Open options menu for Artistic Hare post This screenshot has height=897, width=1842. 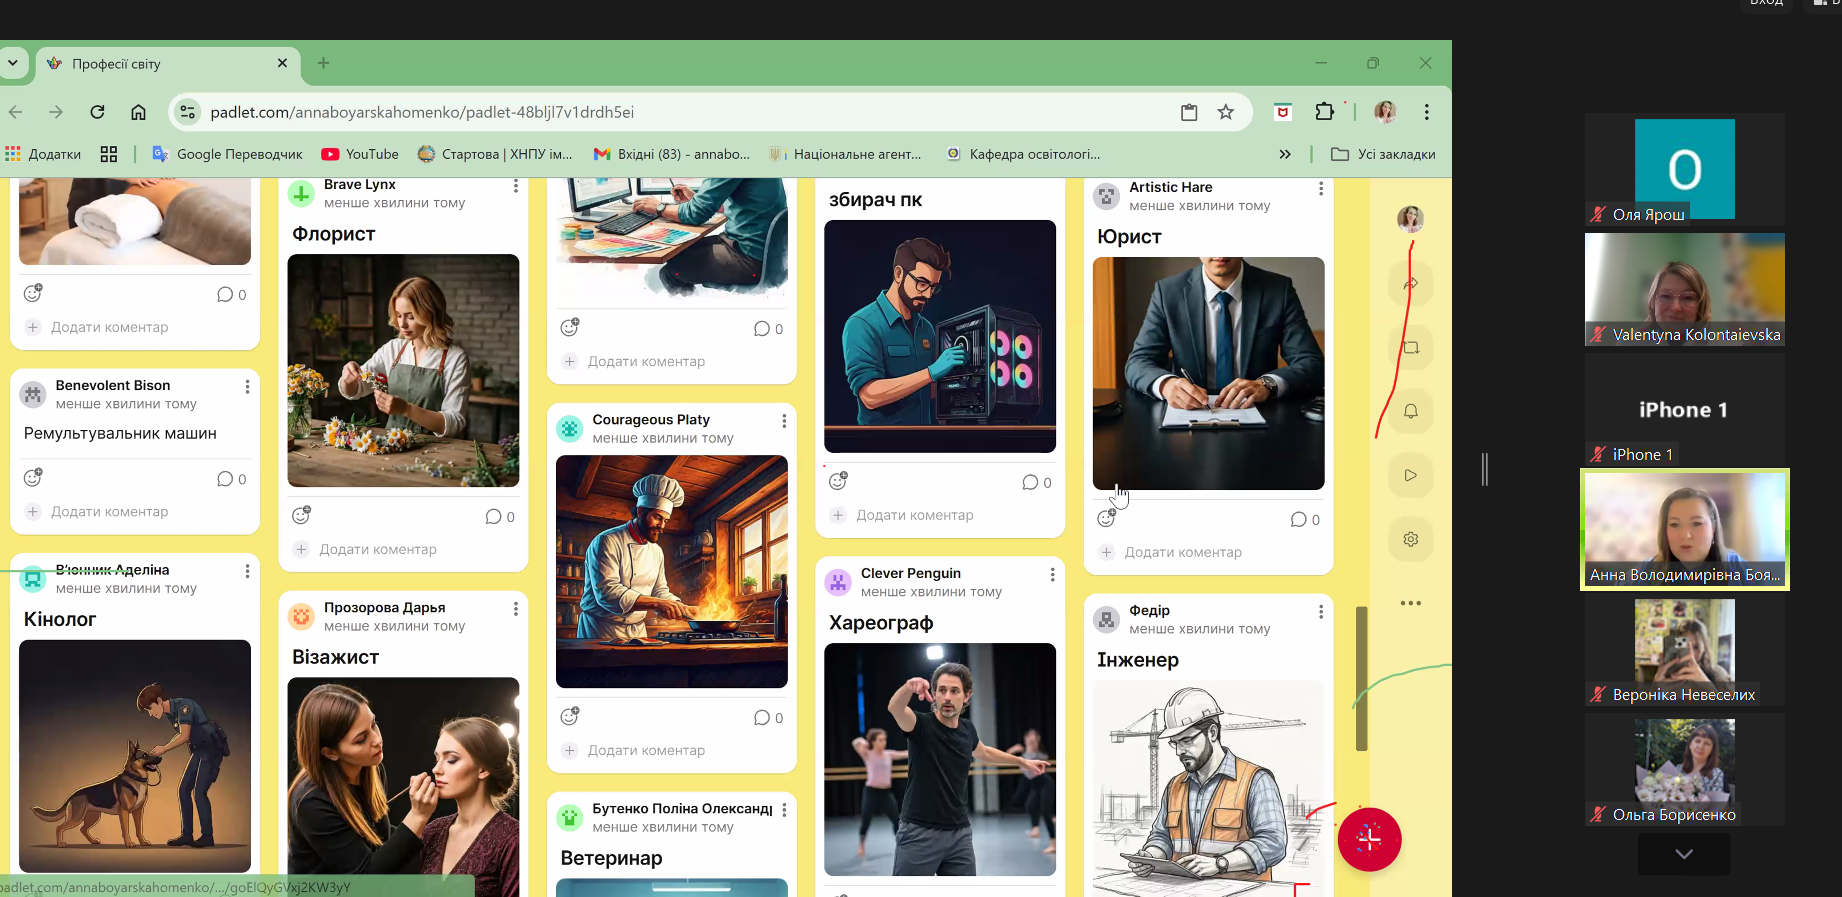1320,189
